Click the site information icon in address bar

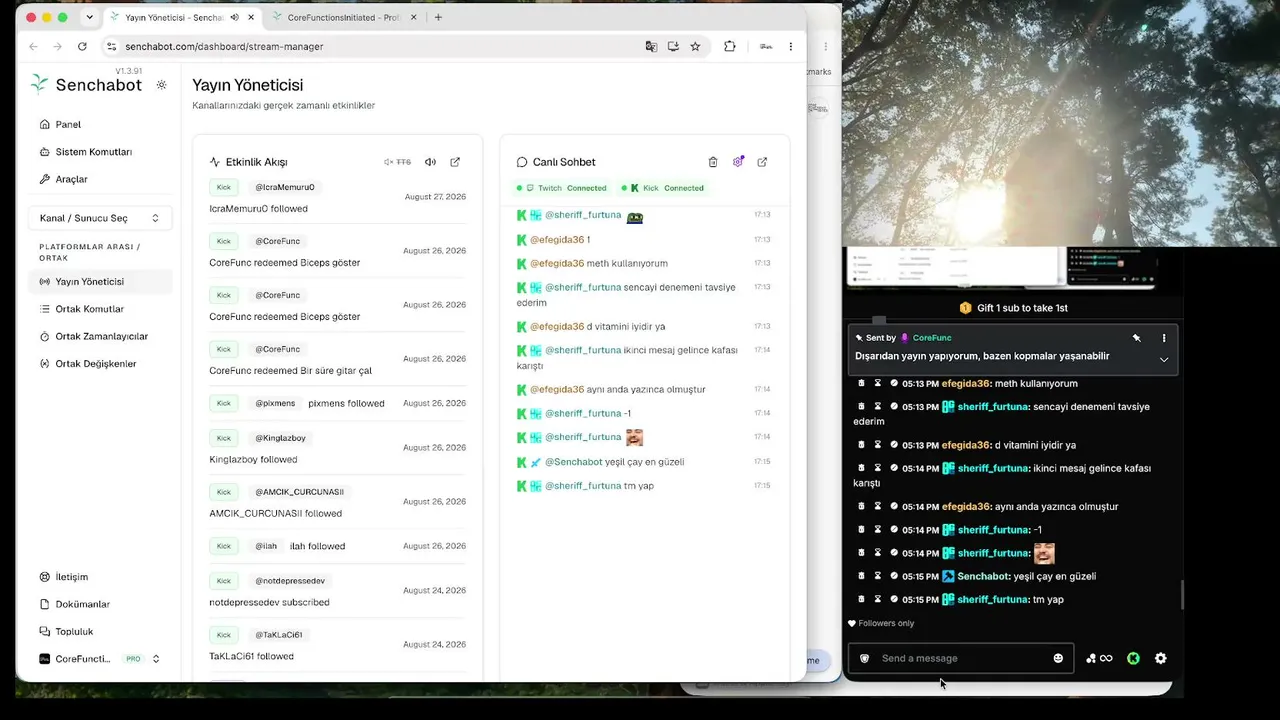(x=112, y=46)
